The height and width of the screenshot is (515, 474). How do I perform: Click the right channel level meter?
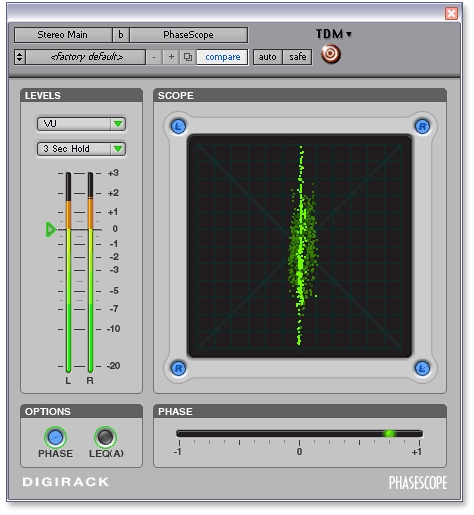[x=90, y=272]
